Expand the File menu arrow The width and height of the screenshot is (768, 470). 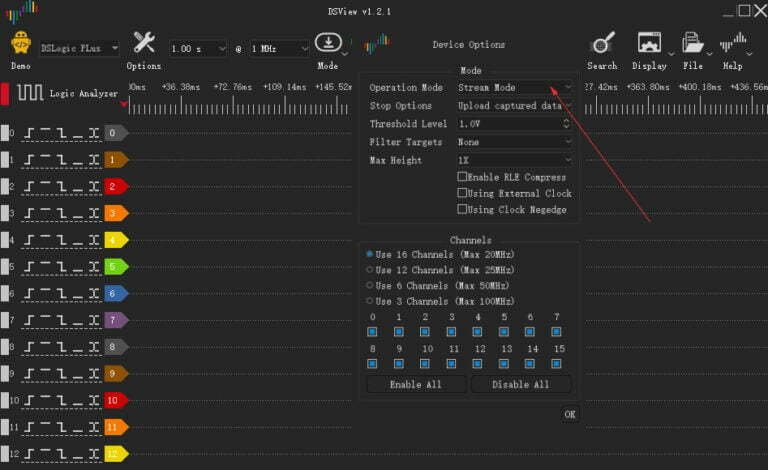click(x=709, y=53)
